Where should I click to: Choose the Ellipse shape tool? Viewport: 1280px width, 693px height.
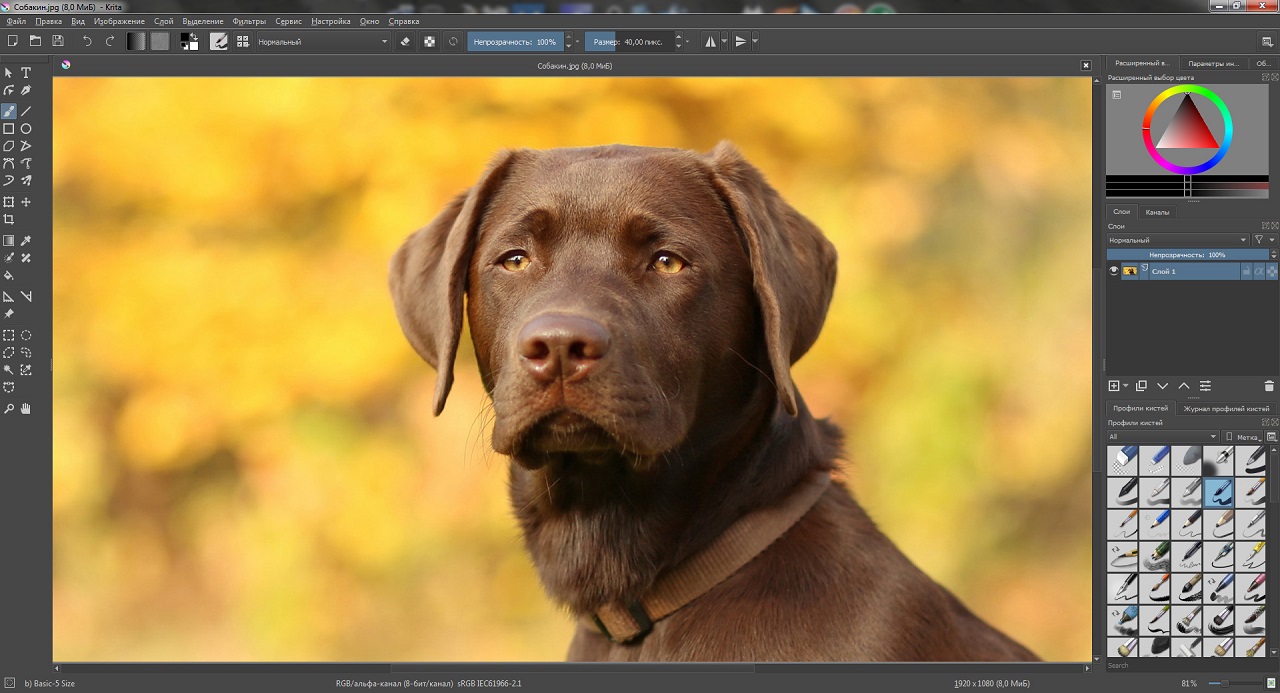point(26,129)
